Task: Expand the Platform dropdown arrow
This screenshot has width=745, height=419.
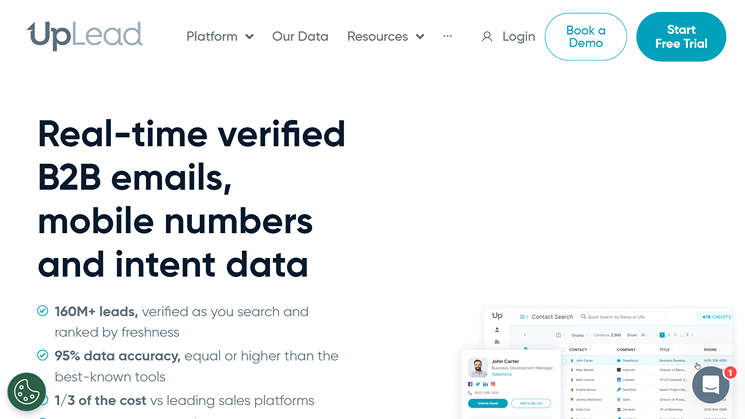Action: pos(249,37)
